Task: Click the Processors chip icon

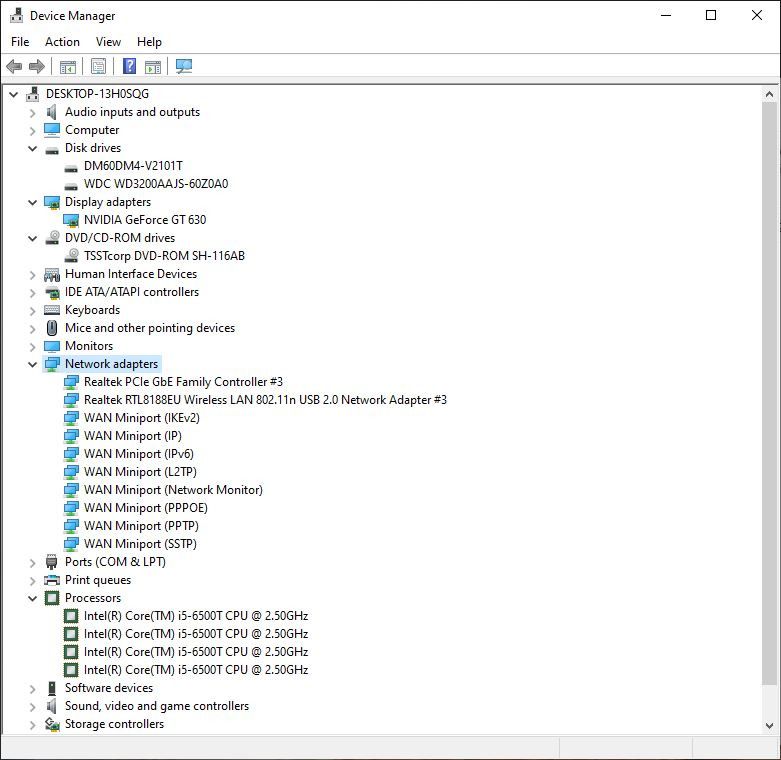Action: point(52,598)
